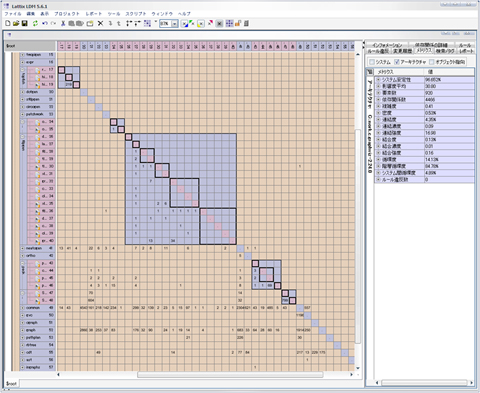Image resolution: width=480 pixels, height=393 pixels.
Task: Click the small icon in metrics table header
Action: 370,72
